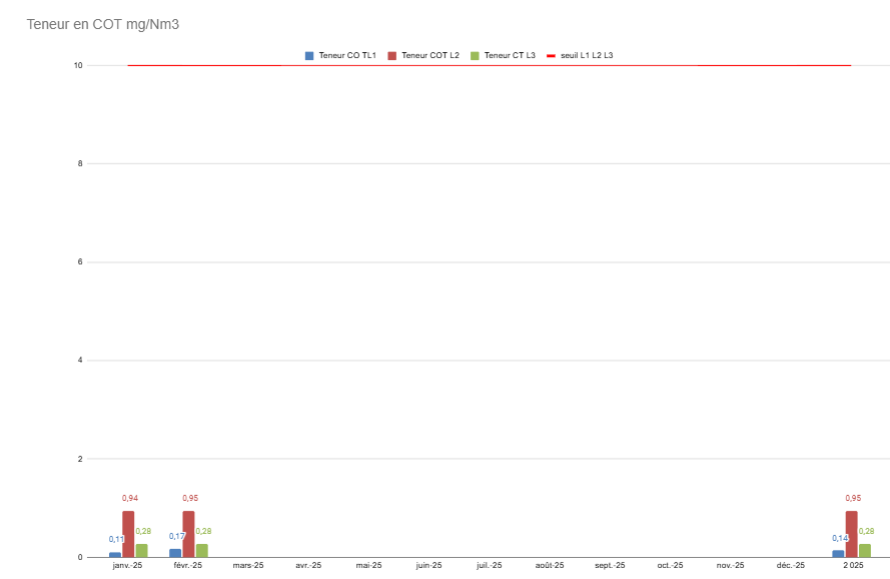Click the red janv.-25 bar labeled 0,94
This screenshot has height=579, width=890.
[x=128, y=534]
